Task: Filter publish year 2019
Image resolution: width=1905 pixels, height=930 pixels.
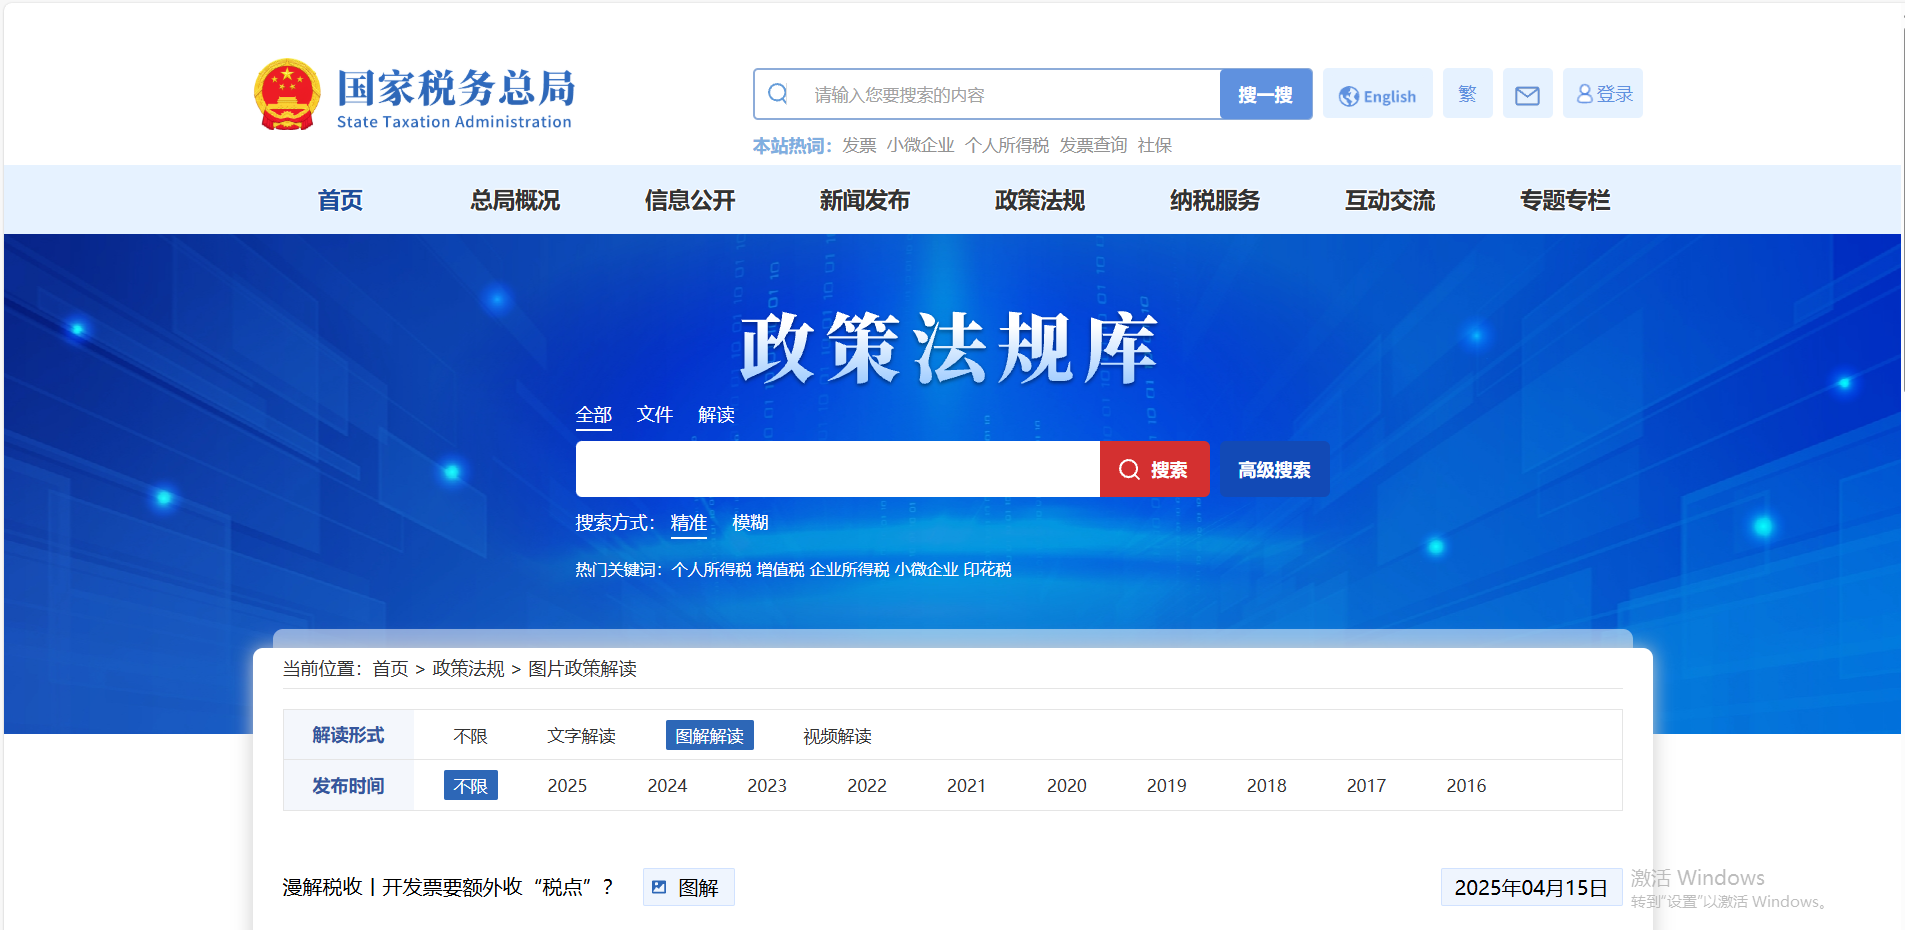Action: tap(1167, 786)
